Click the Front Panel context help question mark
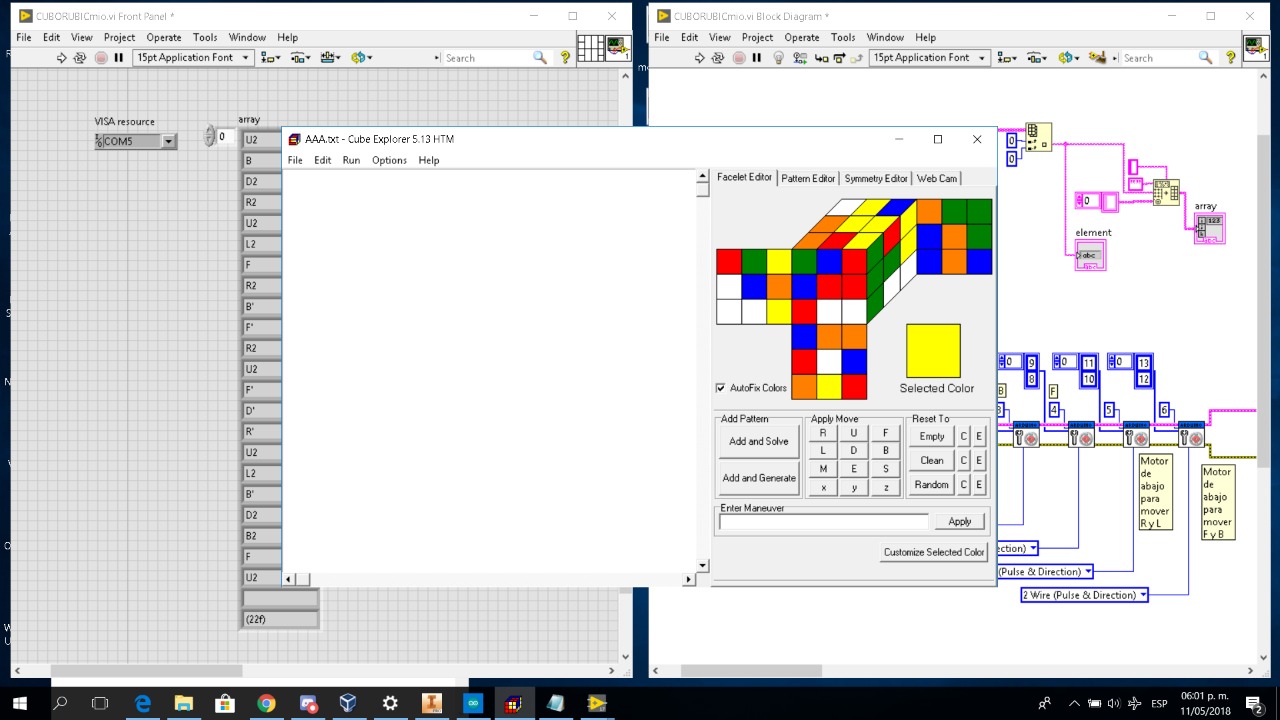Viewport: 1280px width, 720px height. 565,58
